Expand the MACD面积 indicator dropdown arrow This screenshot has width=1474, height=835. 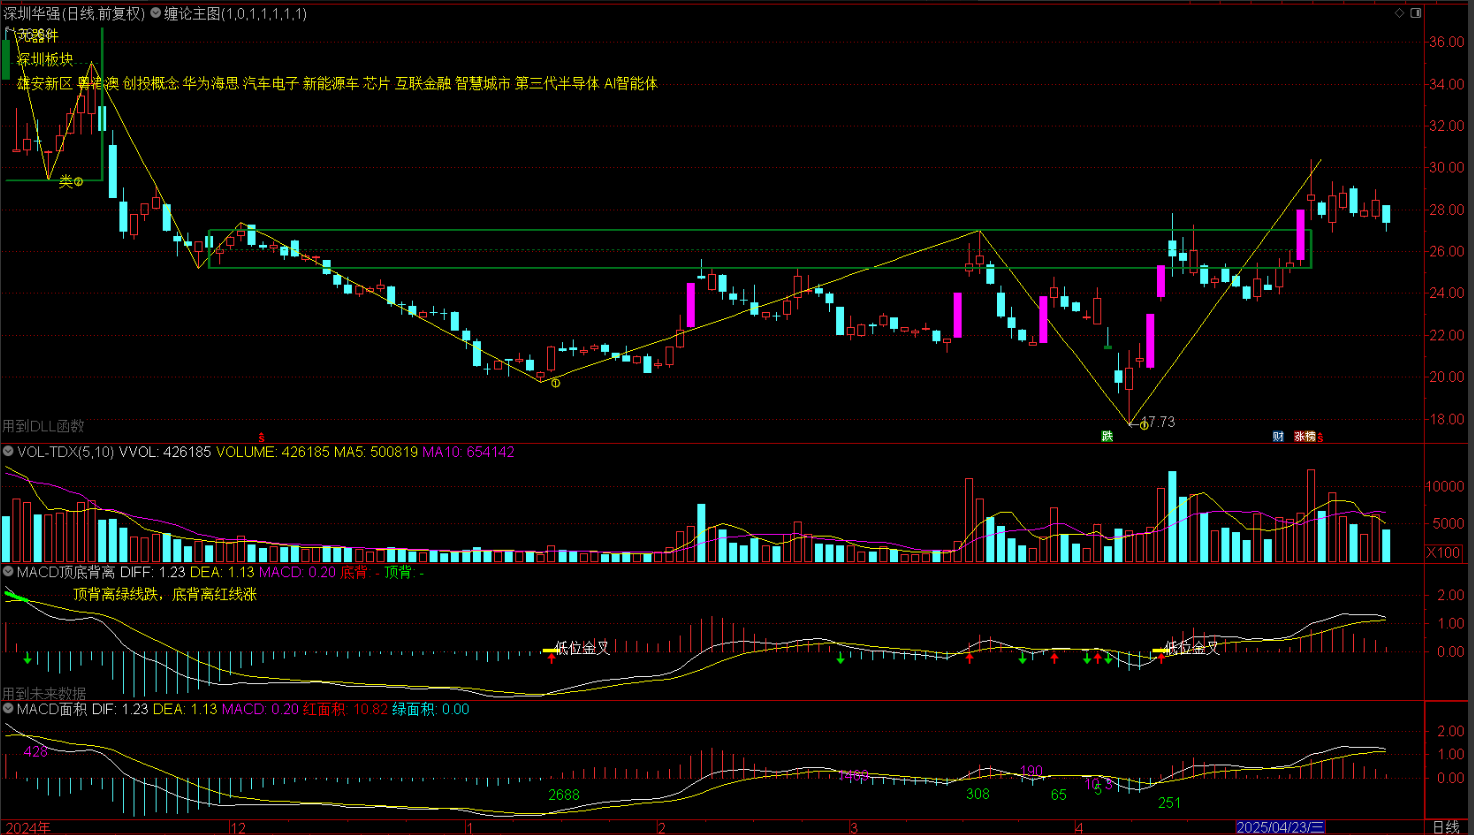tap(8, 709)
